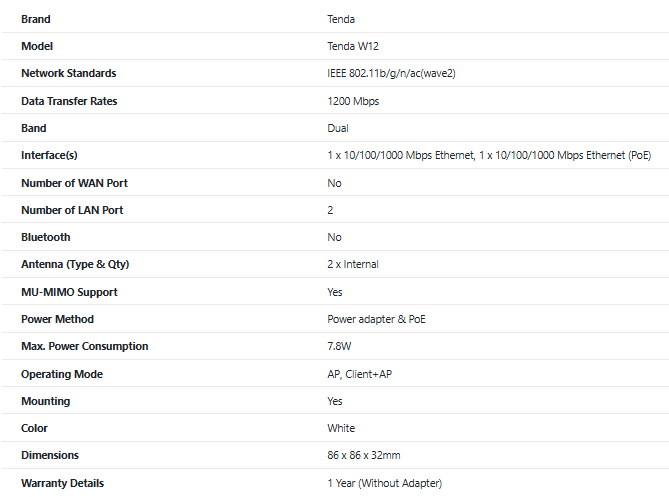
Task: Click the 1 Year (Without Adapter) warranty text
Action: pos(385,483)
